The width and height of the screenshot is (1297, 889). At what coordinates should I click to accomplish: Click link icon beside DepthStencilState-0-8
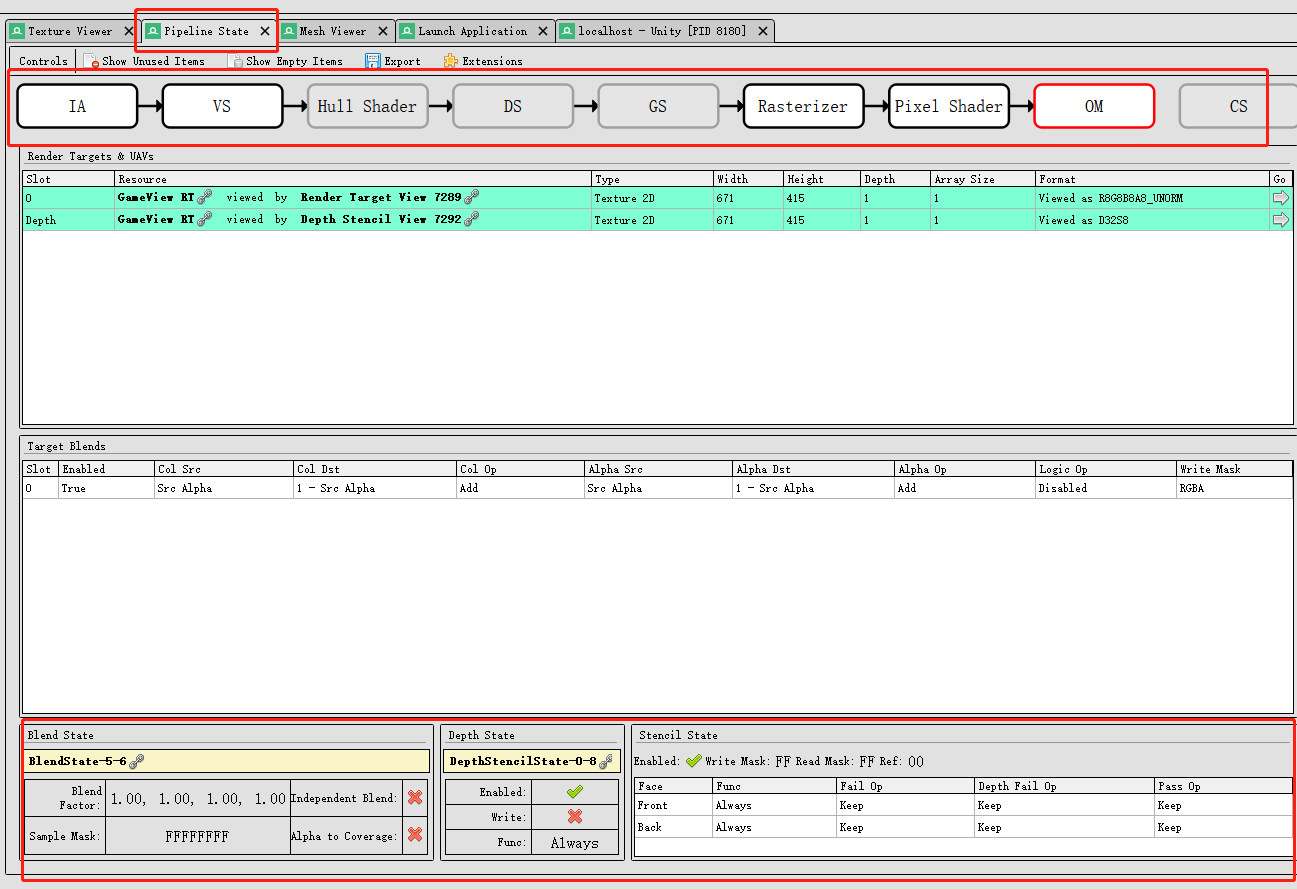pyautogui.click(x=606, y=761)
